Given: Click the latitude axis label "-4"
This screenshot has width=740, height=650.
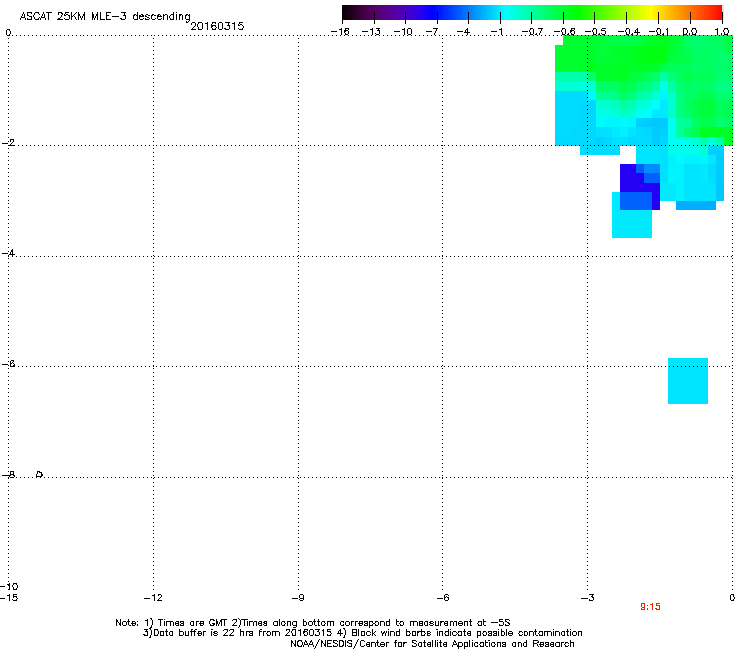Looking at the screenshot, I should [x=8, y=253].
